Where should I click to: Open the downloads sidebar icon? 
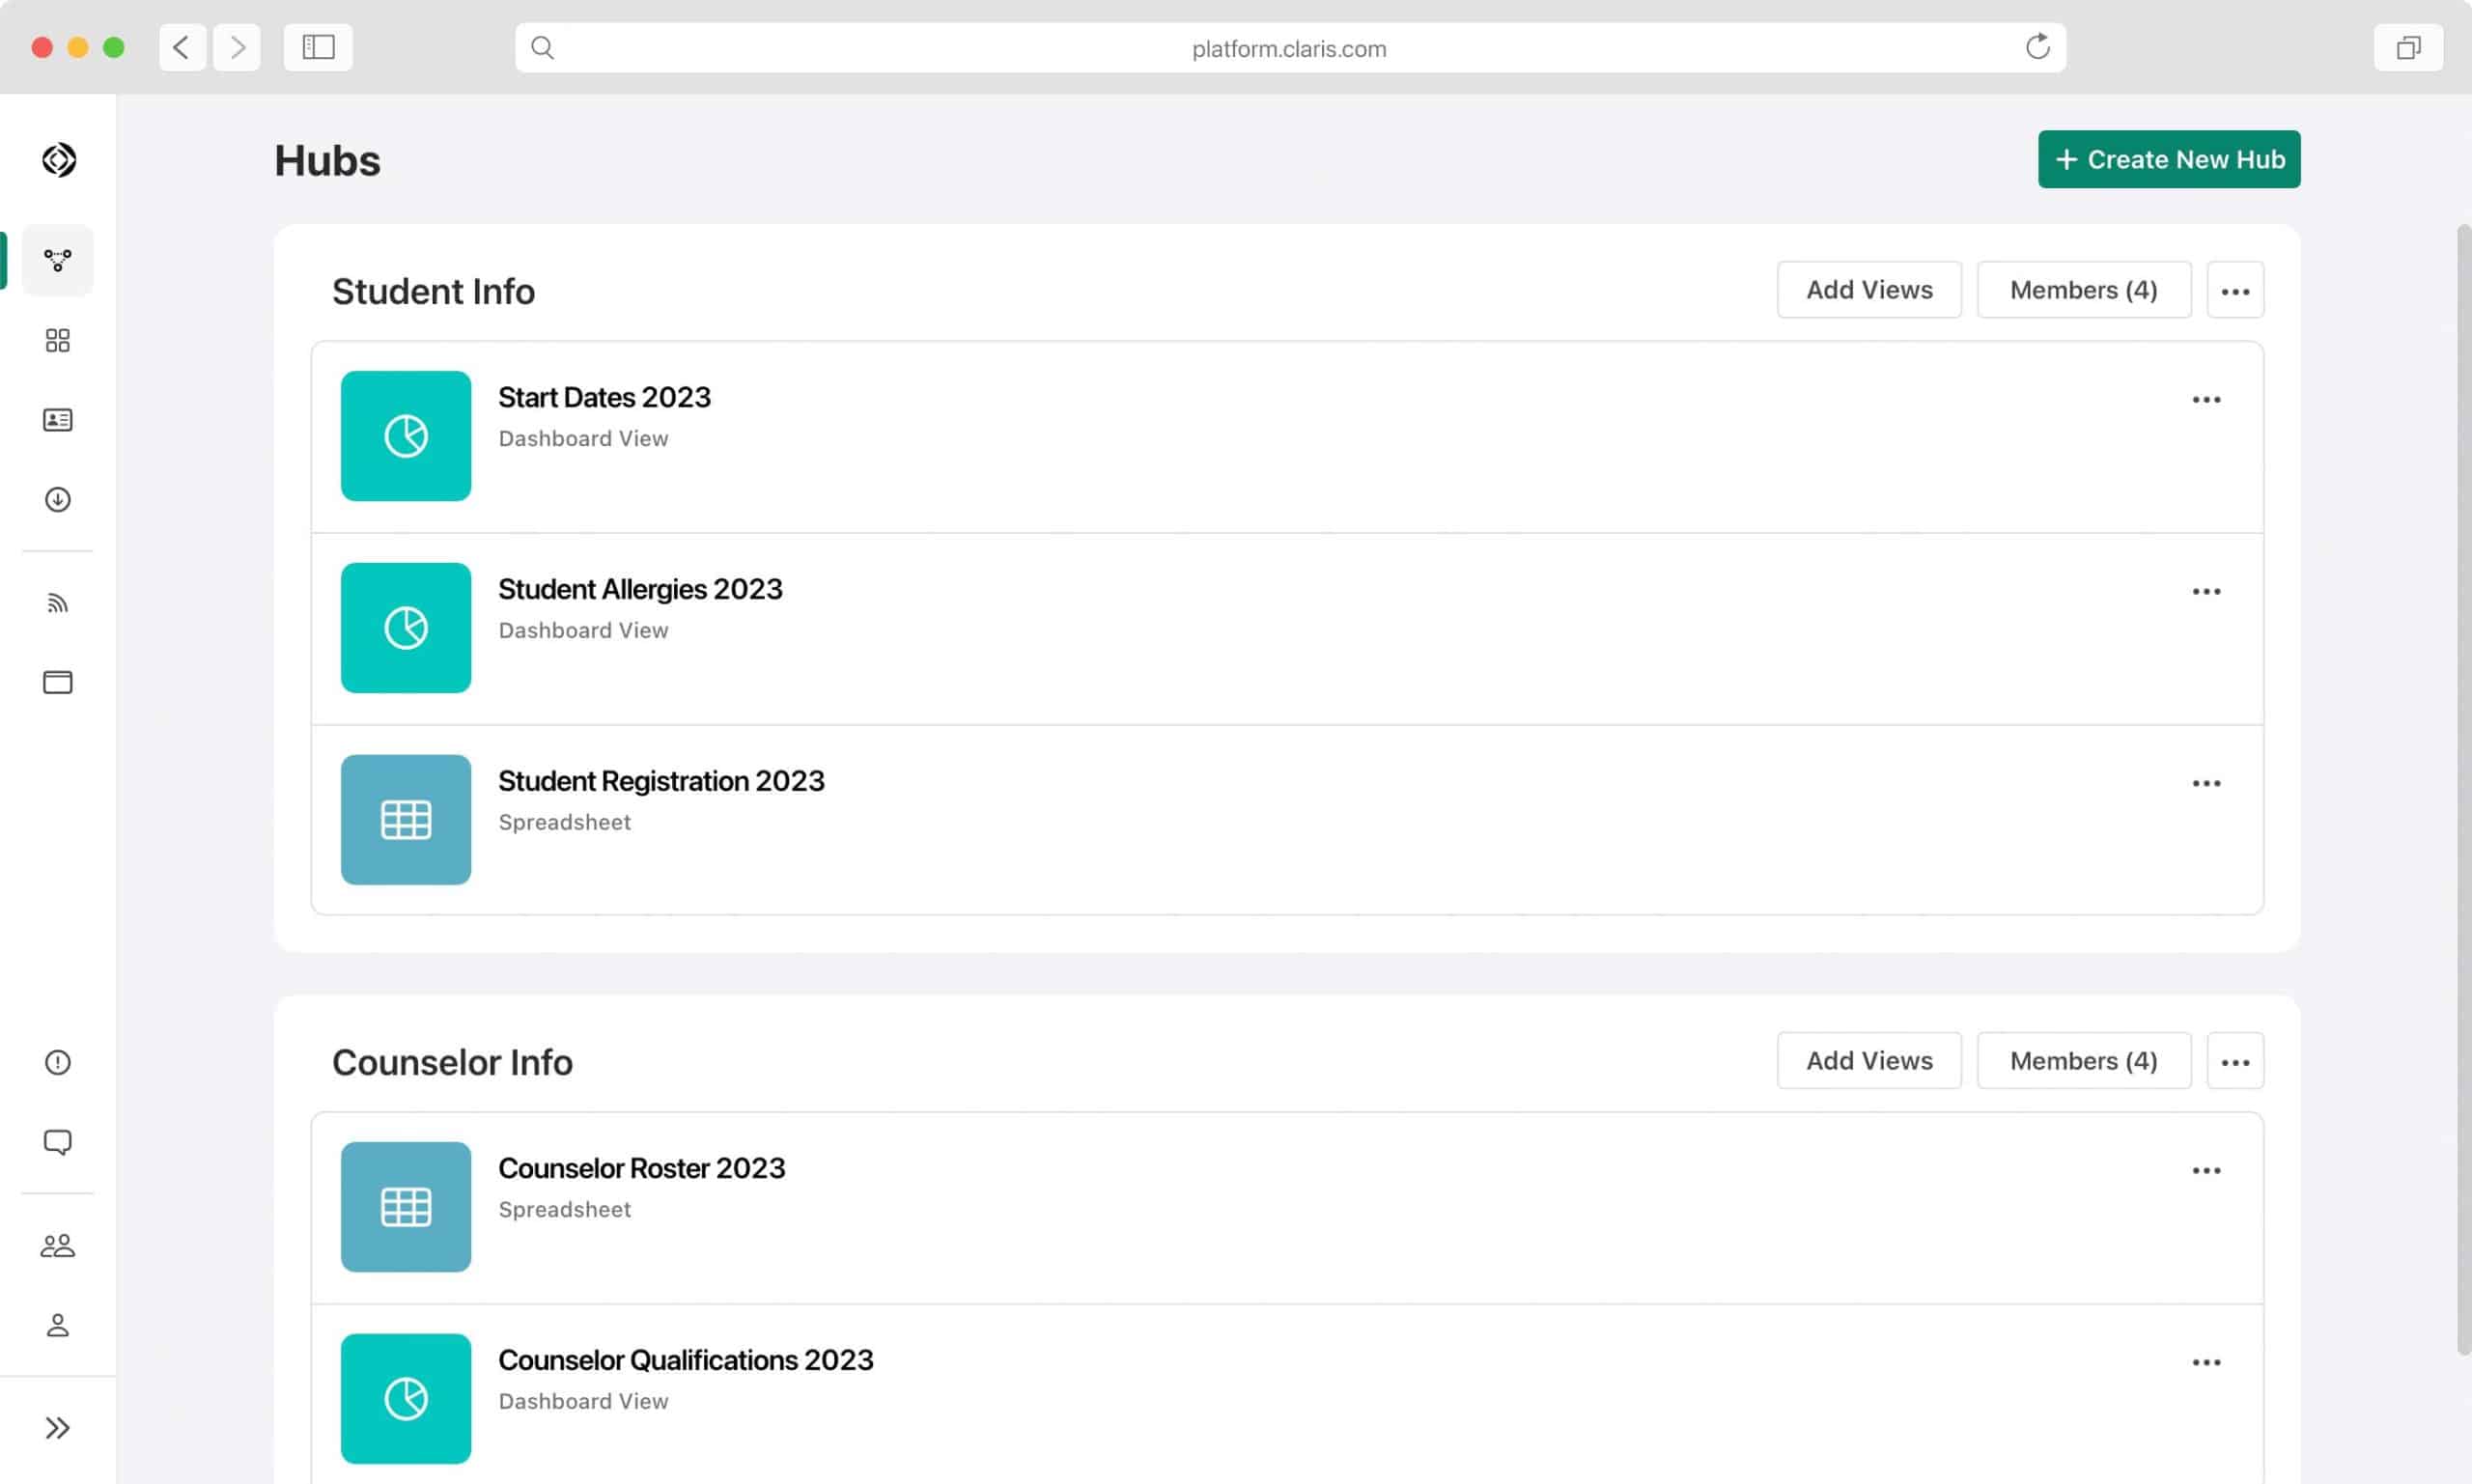coord(58,499)
